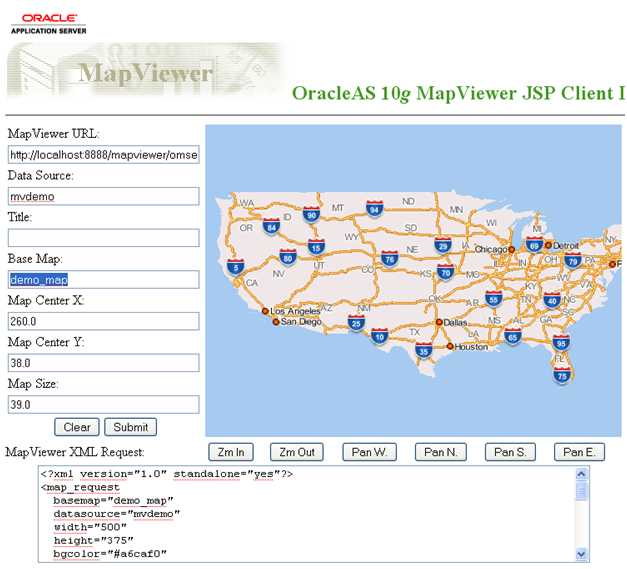627x569 pixels.
Task: Click the San Diego city marker
Action: [x=276, y=321]
